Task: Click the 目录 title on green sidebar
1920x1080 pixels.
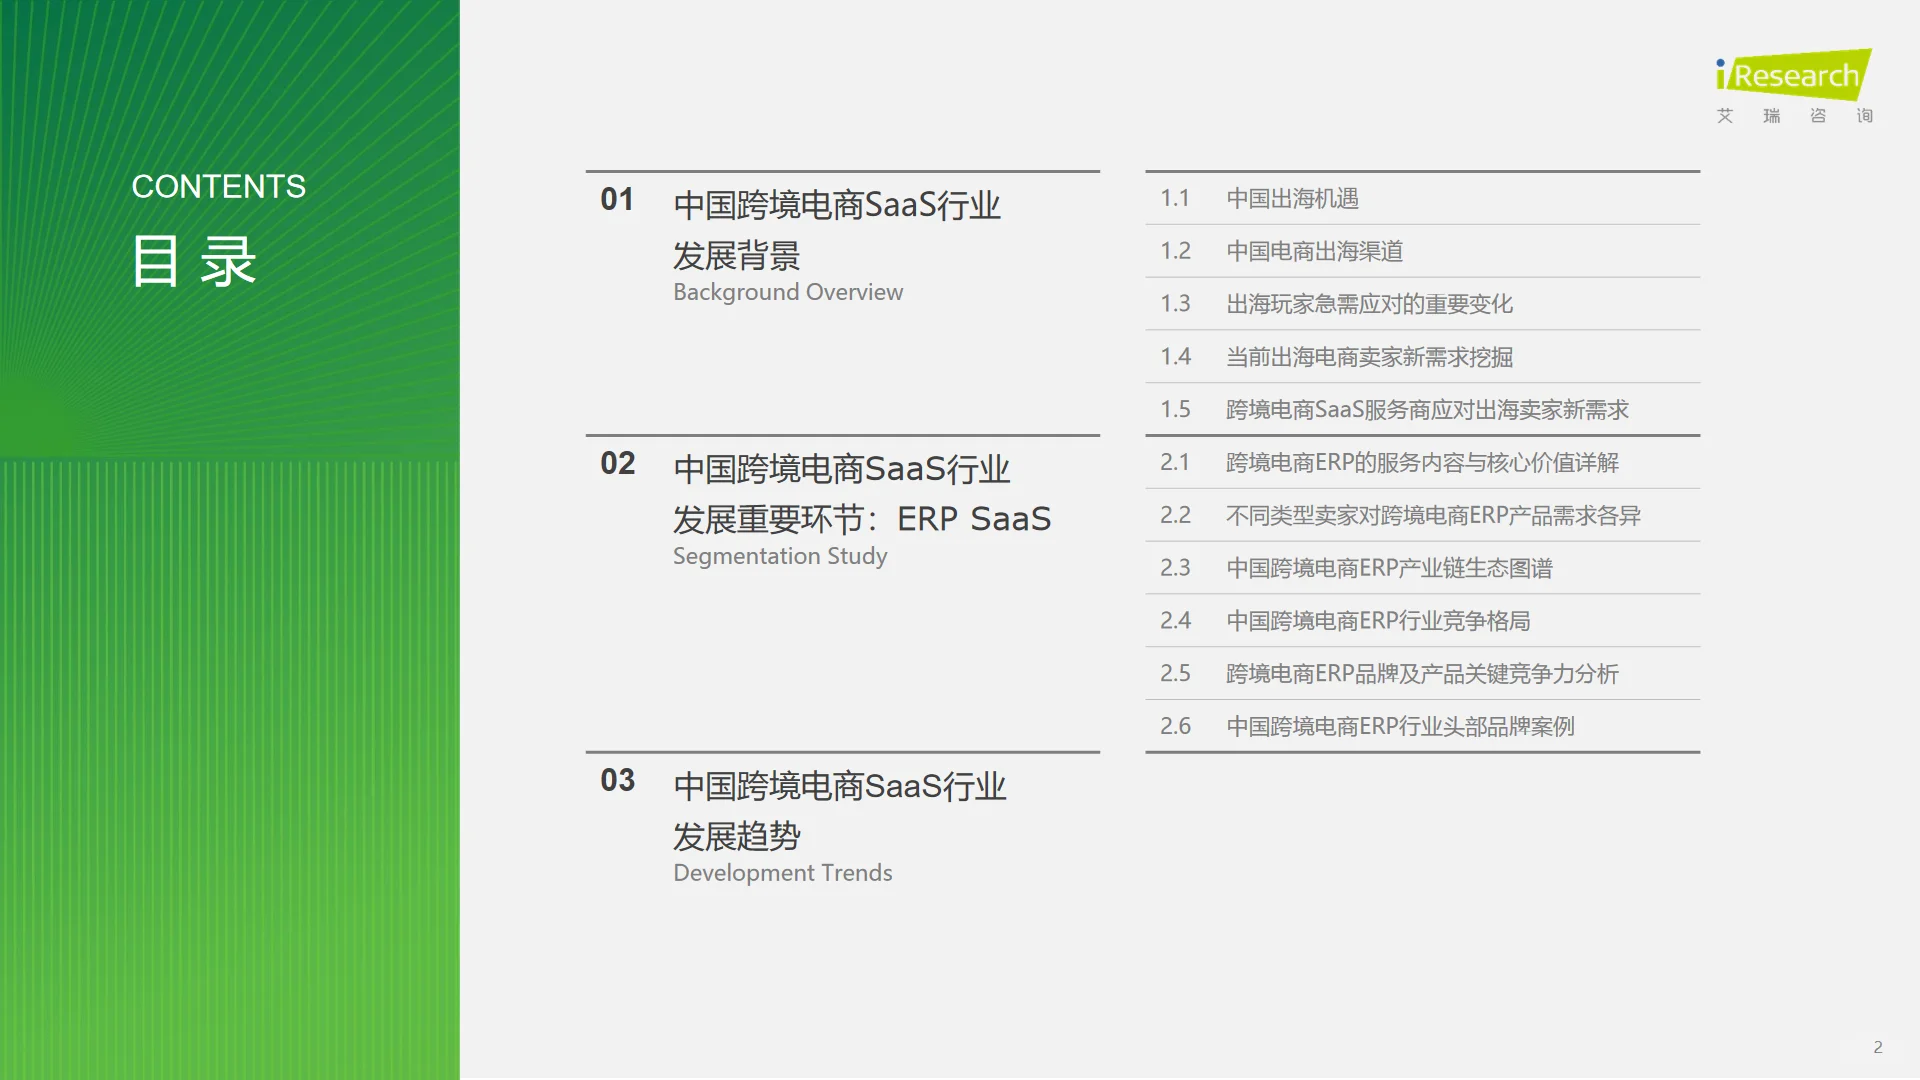Action: [x=194, y=262]
